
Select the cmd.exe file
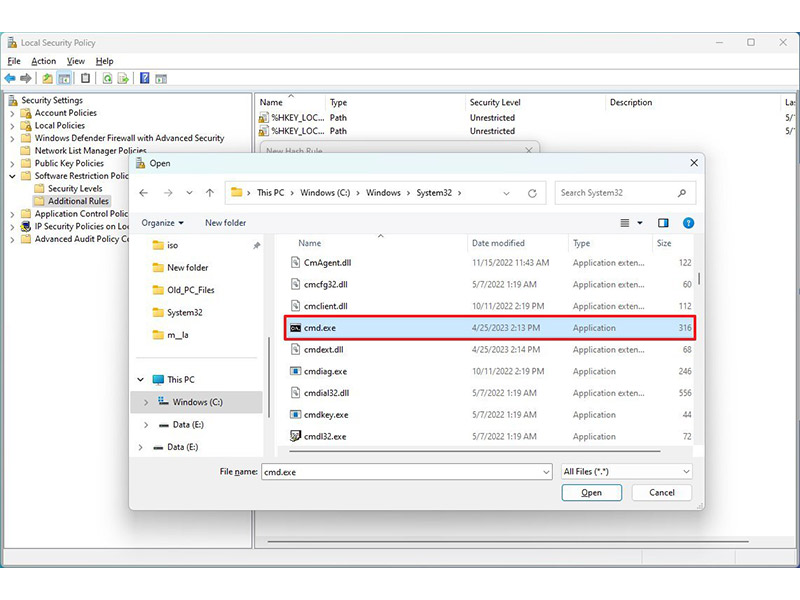click(490, 328)
